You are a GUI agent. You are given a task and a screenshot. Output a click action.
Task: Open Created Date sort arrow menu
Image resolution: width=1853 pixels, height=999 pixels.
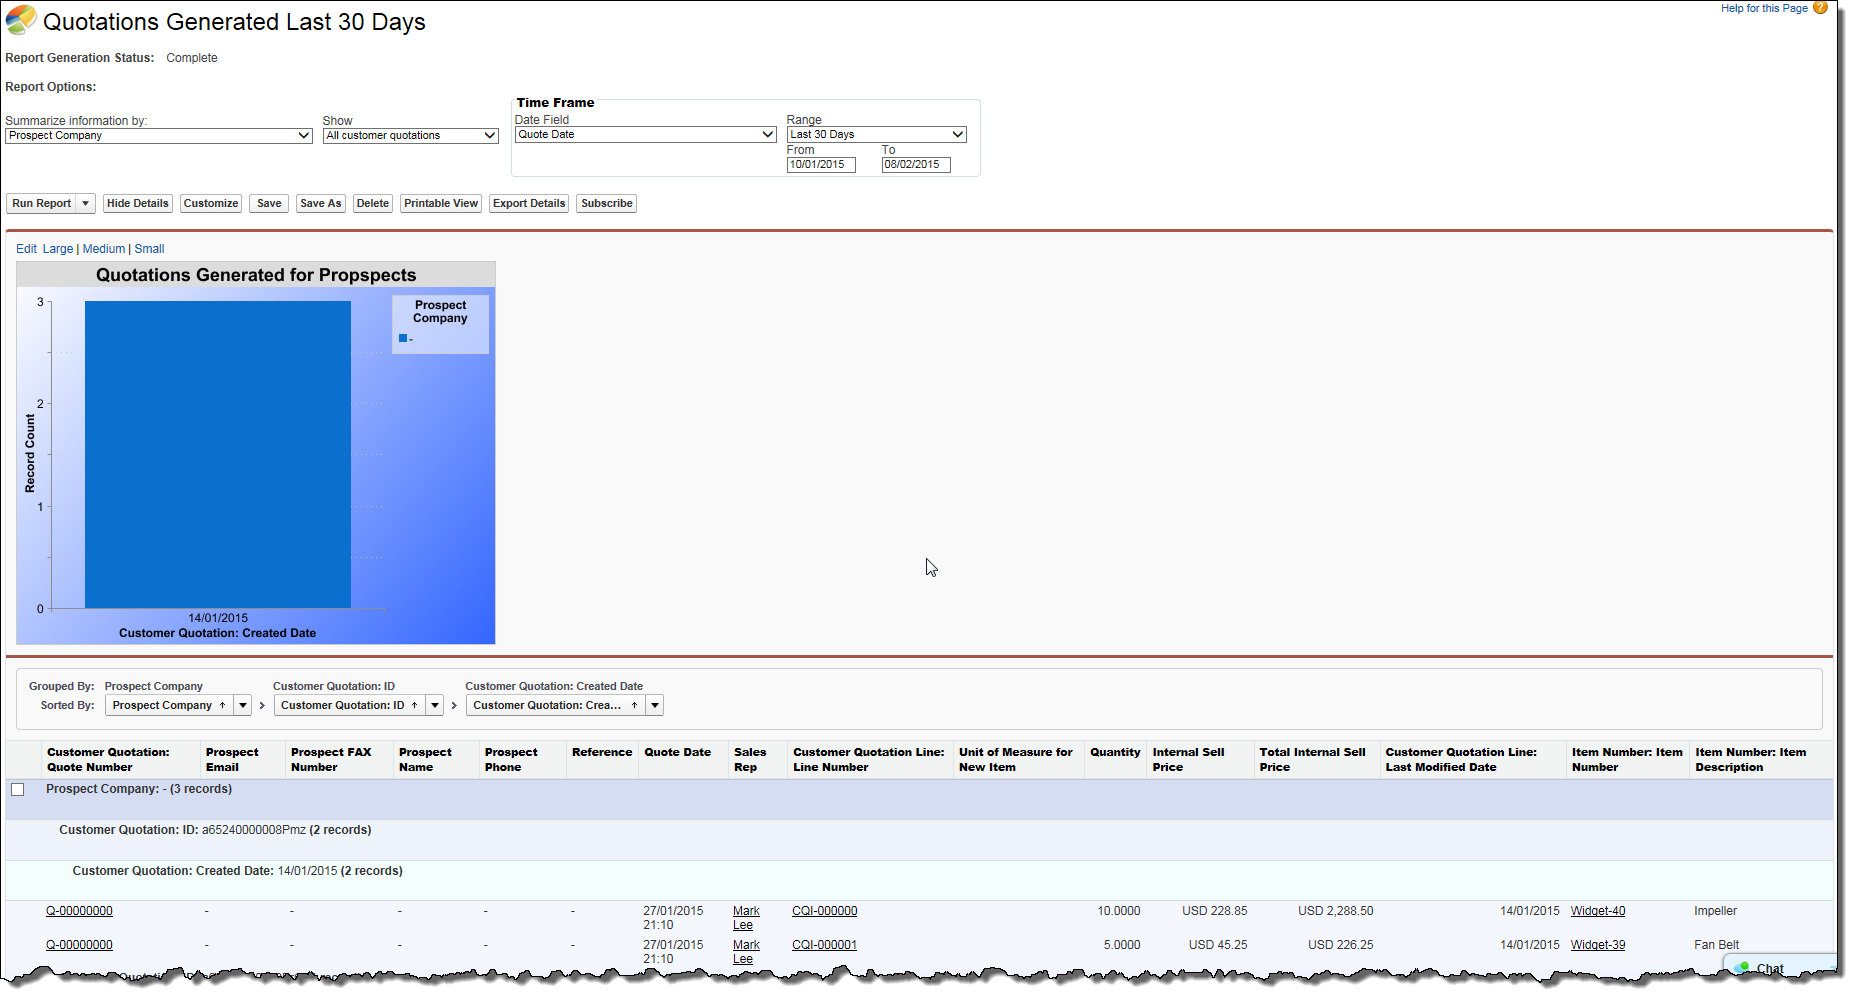(x=655, y=706)
